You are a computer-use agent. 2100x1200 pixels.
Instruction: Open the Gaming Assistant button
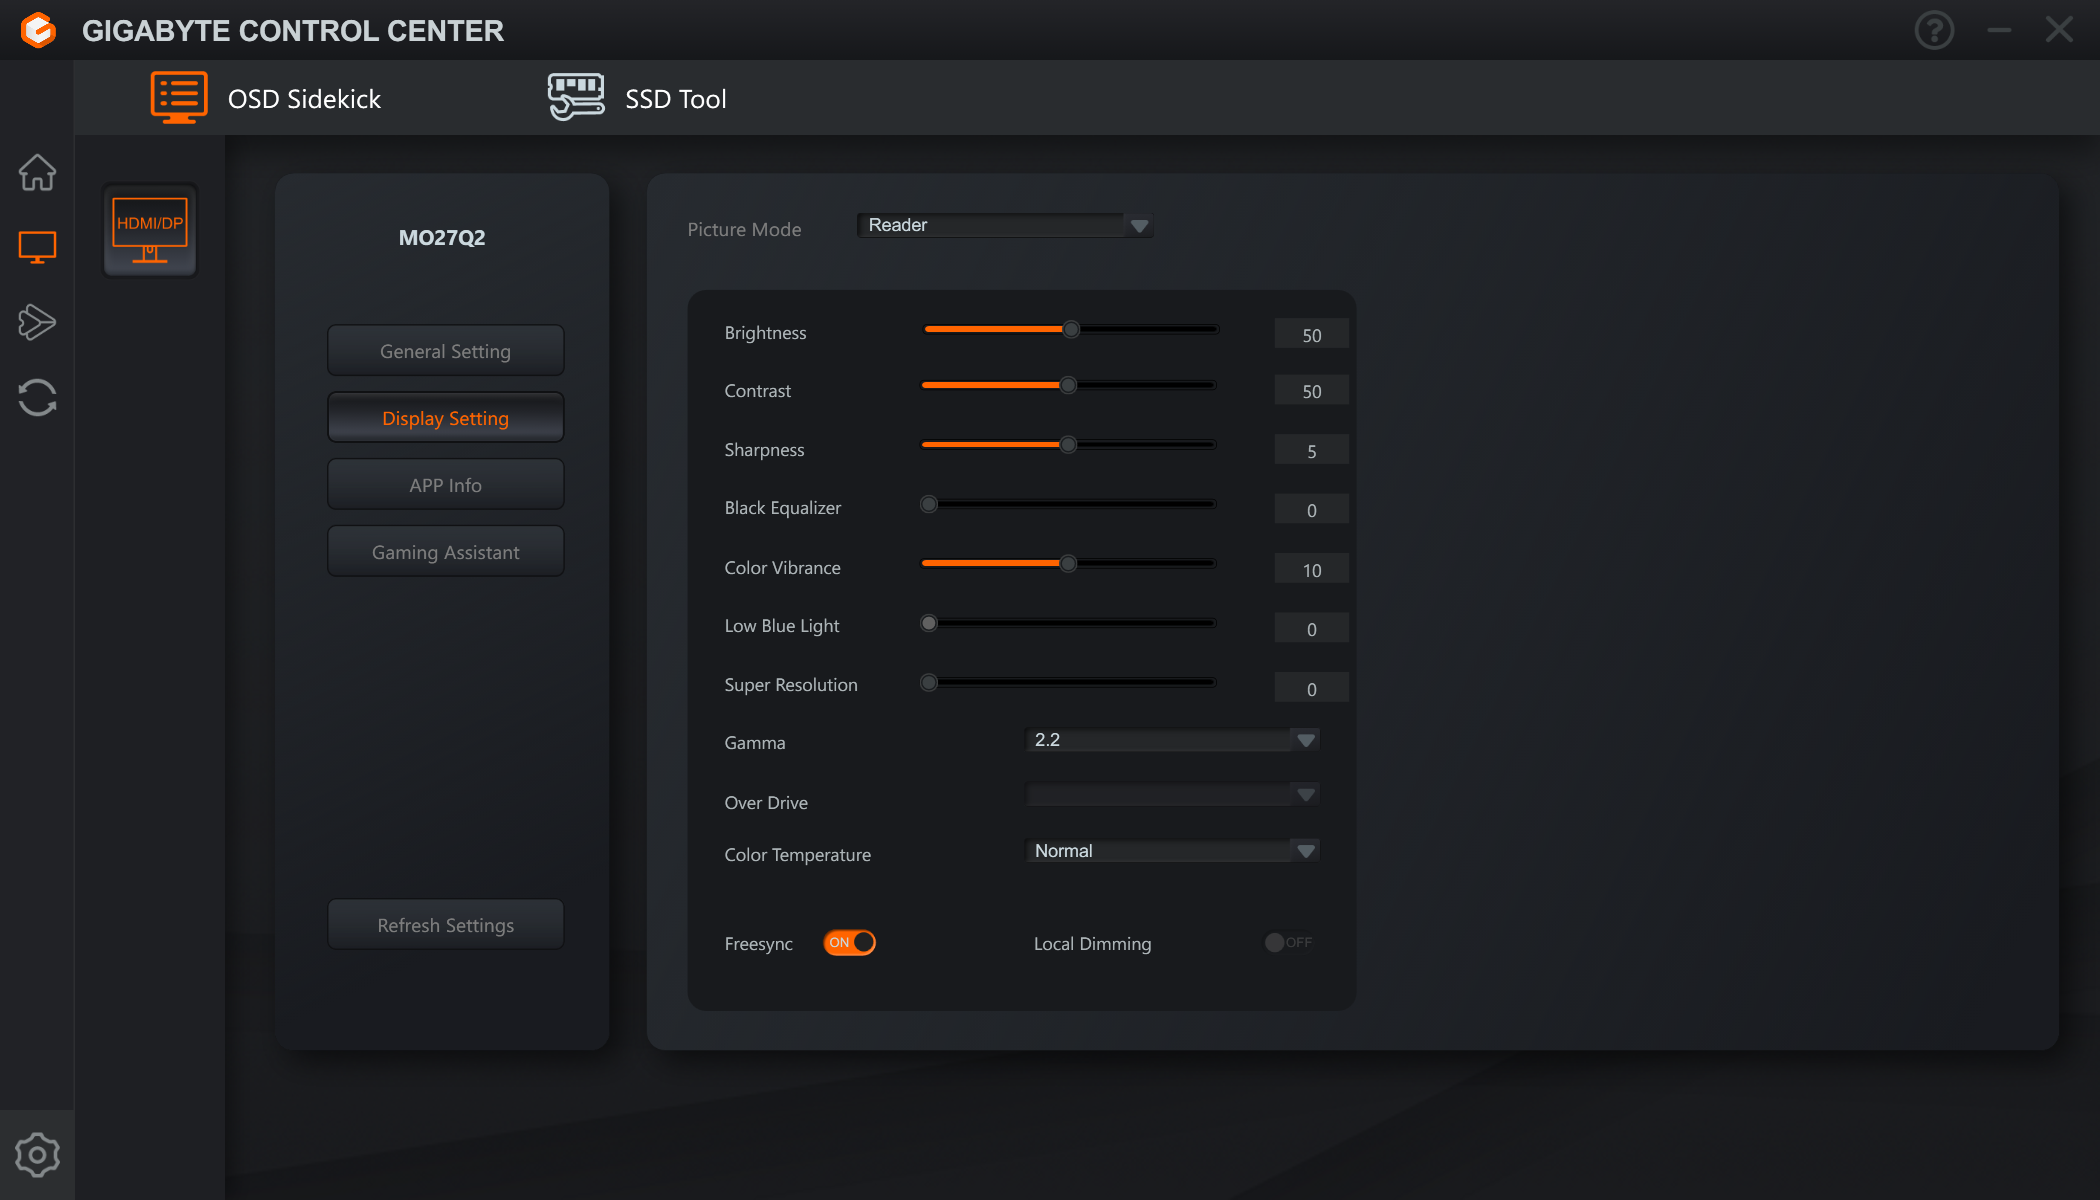click(445, 552)
